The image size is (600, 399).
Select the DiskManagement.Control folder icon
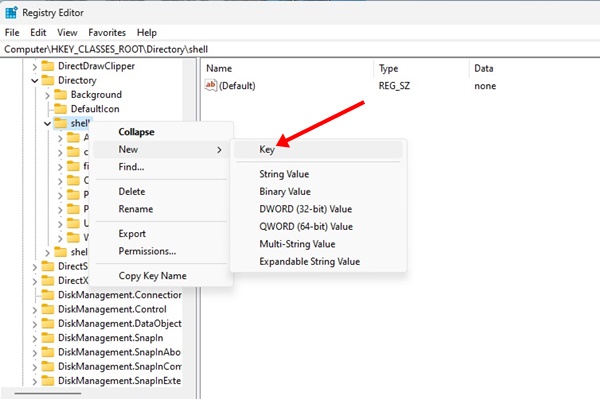[x=48, y=309]
